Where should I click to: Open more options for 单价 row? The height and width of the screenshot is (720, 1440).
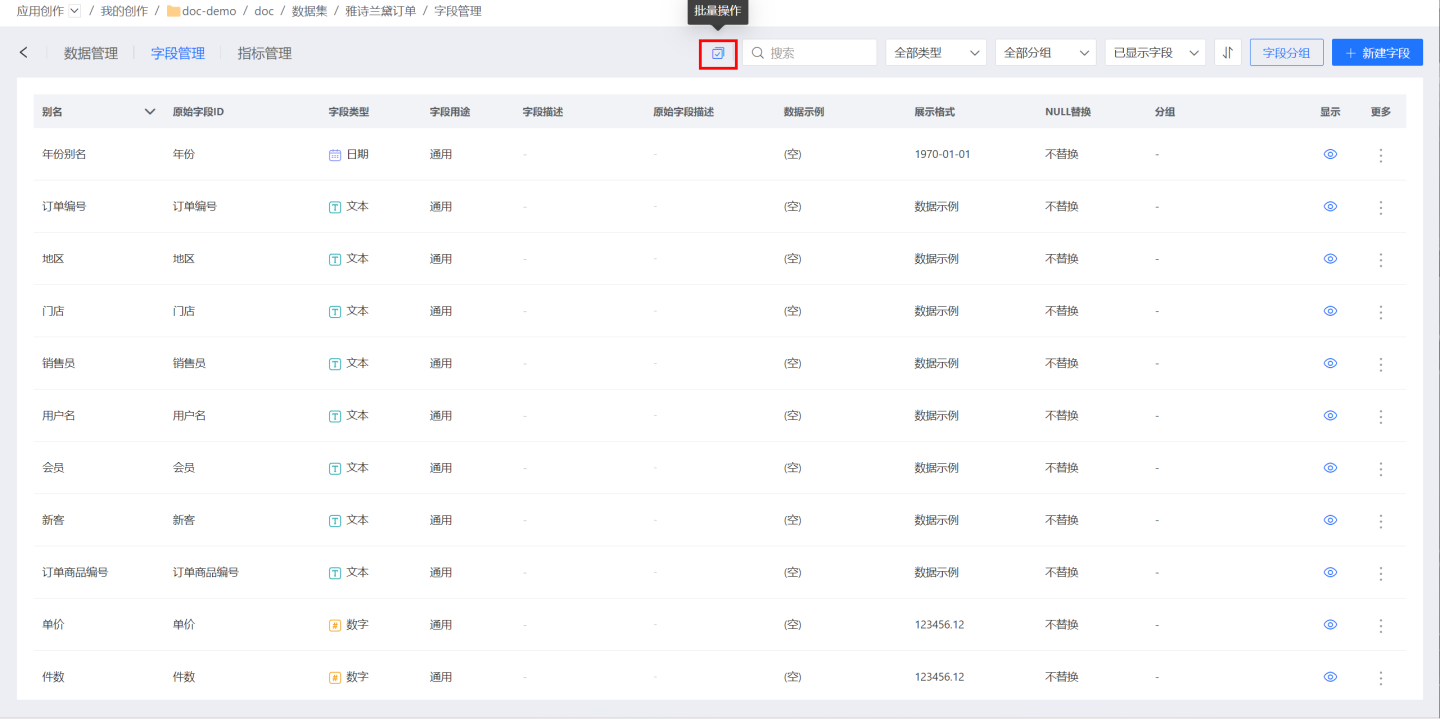[x=1381, y=625]
